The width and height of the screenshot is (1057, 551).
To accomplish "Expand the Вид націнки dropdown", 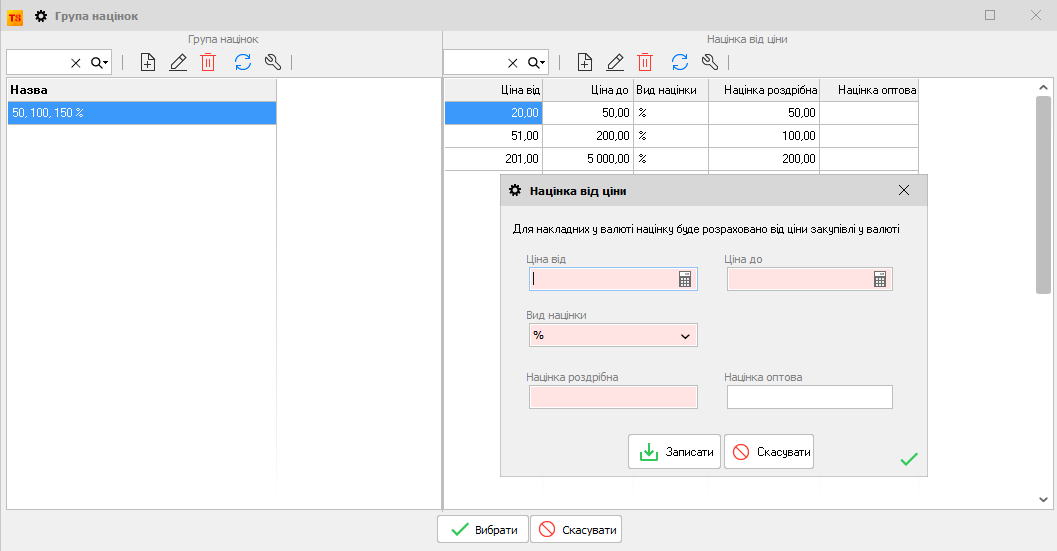I will (x=685, y=336).
